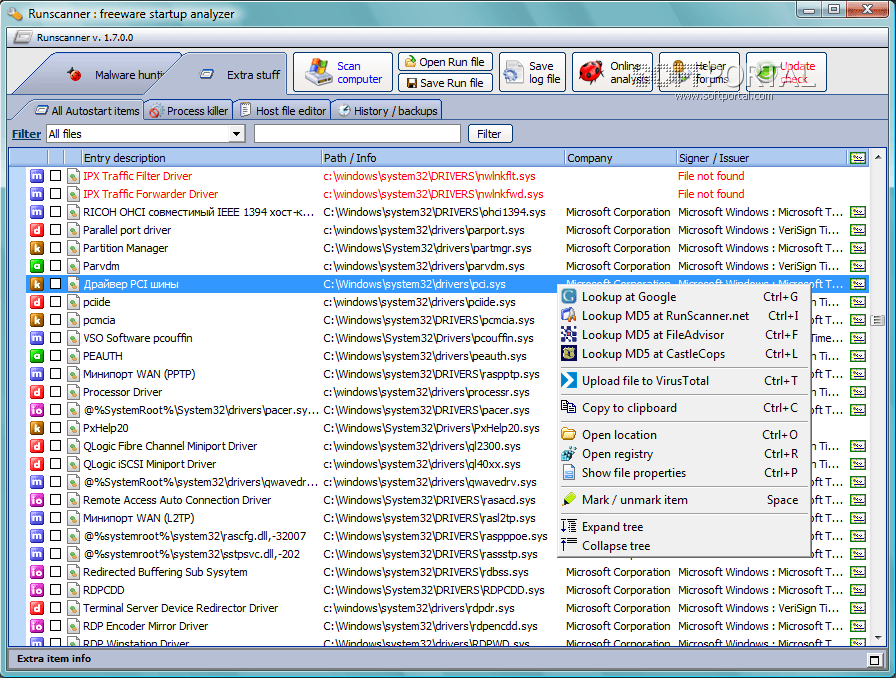The height and width of the screenshot is (678, 896).
Task: Click the Update check button
Action: pos(786,72)
